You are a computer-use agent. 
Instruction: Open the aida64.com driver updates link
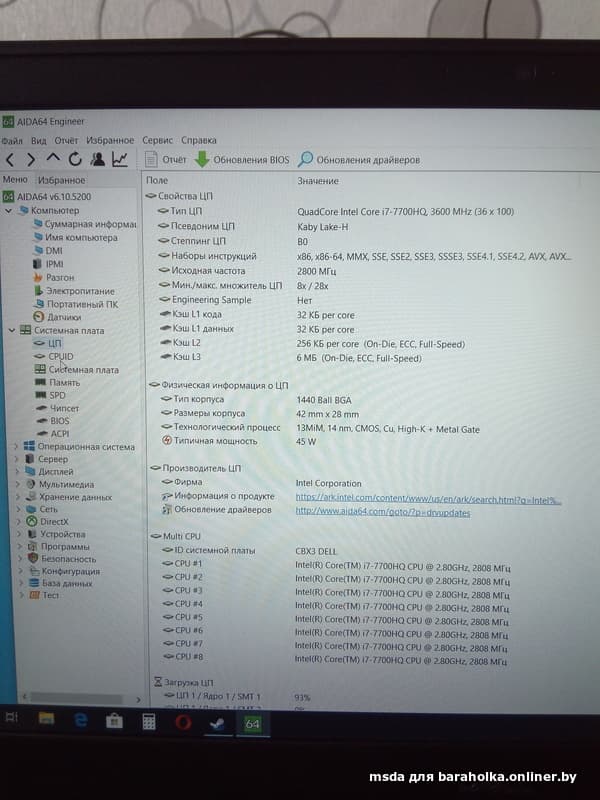(383, 512)
